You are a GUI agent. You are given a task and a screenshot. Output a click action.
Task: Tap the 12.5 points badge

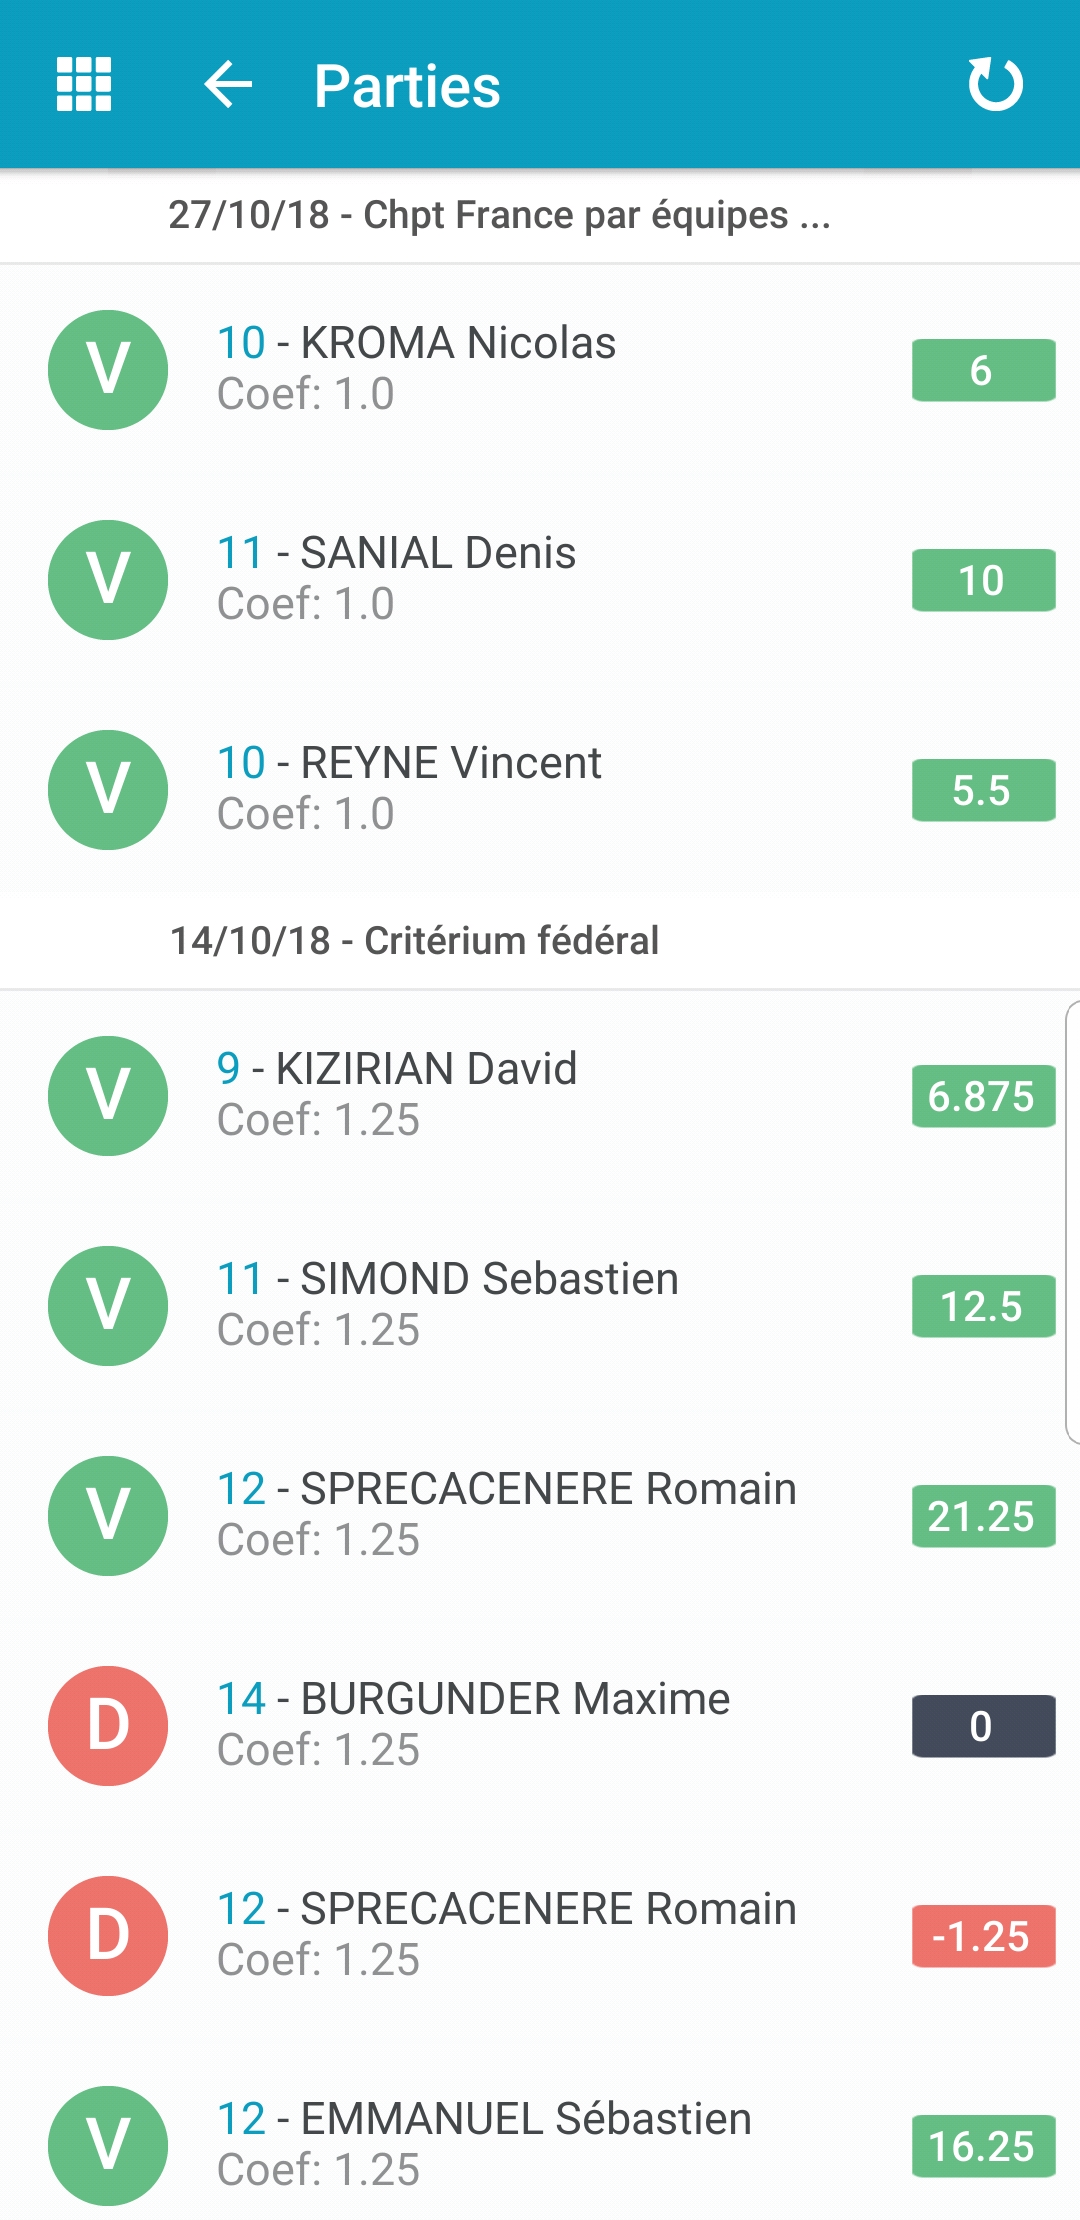(x=983, y=1306)
